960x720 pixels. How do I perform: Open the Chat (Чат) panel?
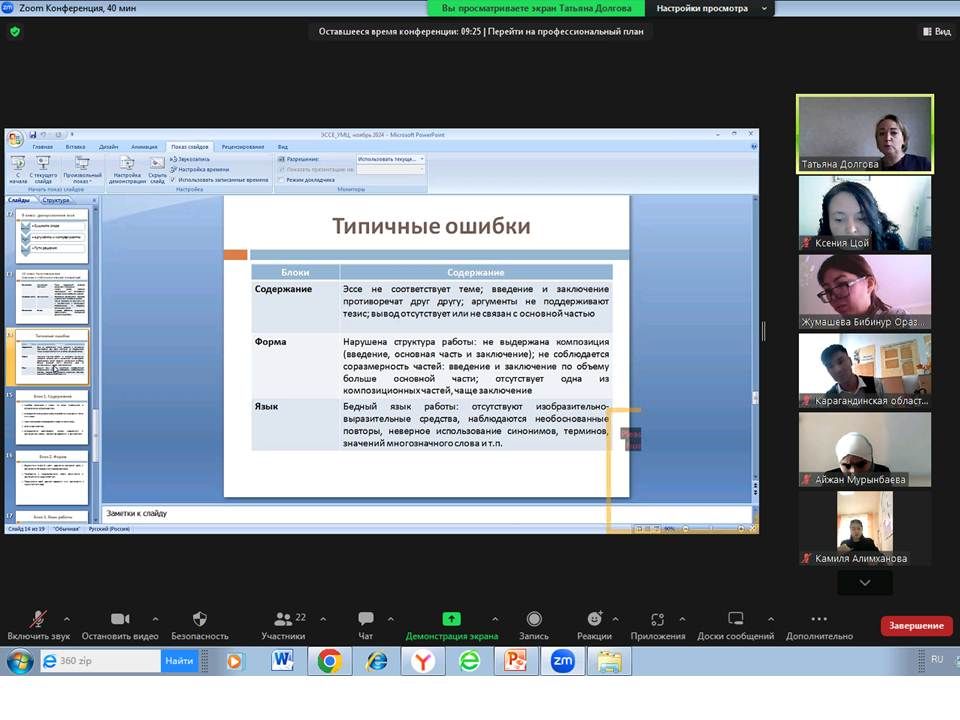365,620
